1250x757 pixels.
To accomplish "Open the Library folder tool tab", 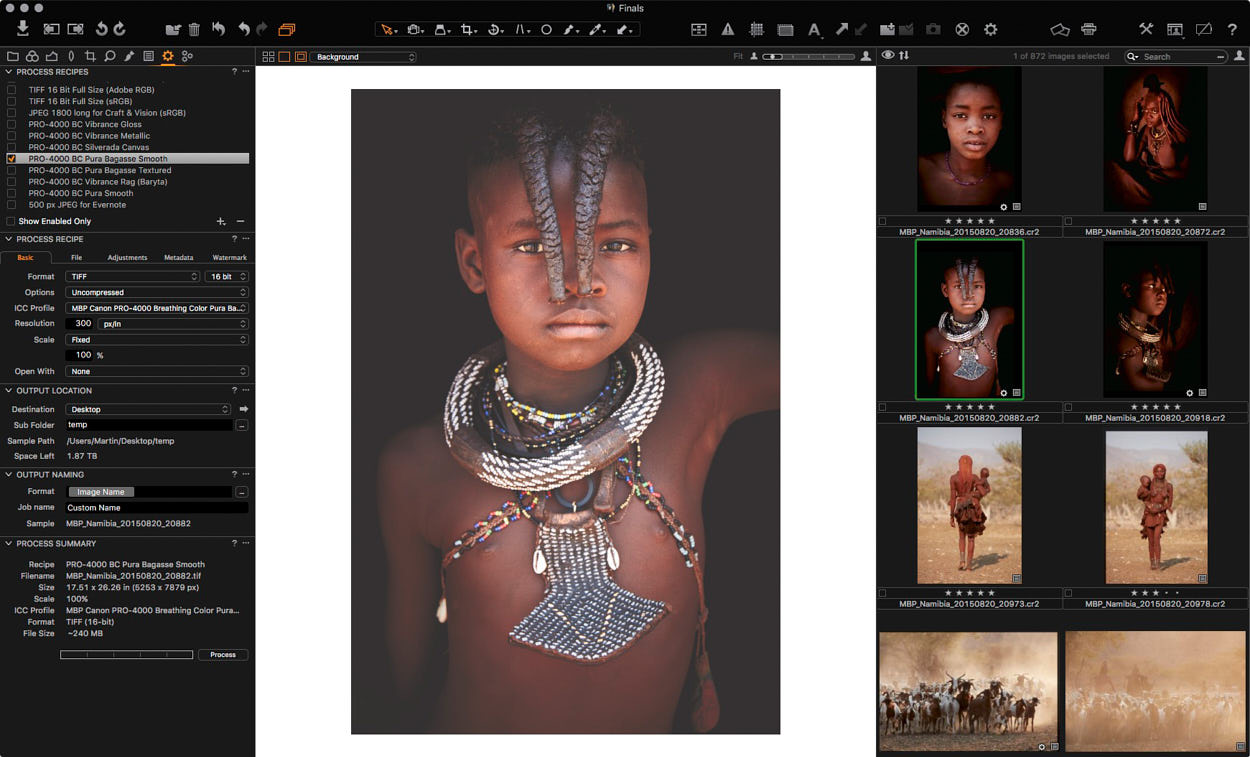I will tap(13, 56).
